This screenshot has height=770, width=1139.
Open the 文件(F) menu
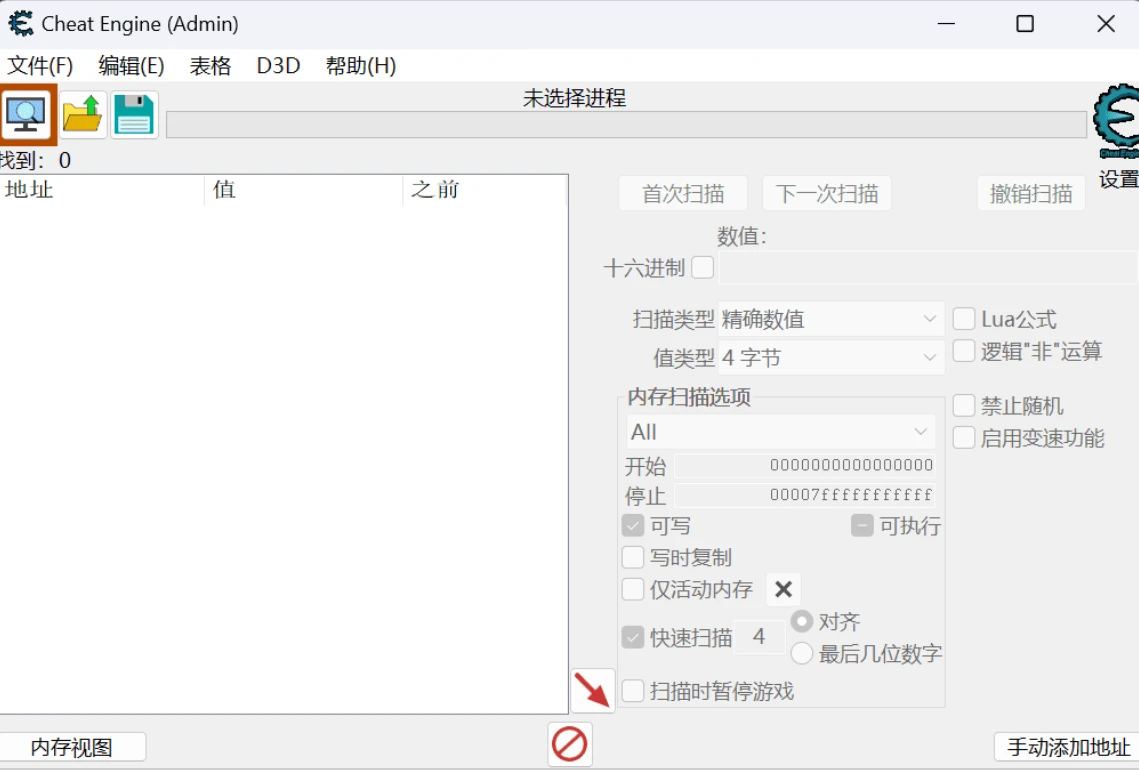tap(41, 66)
